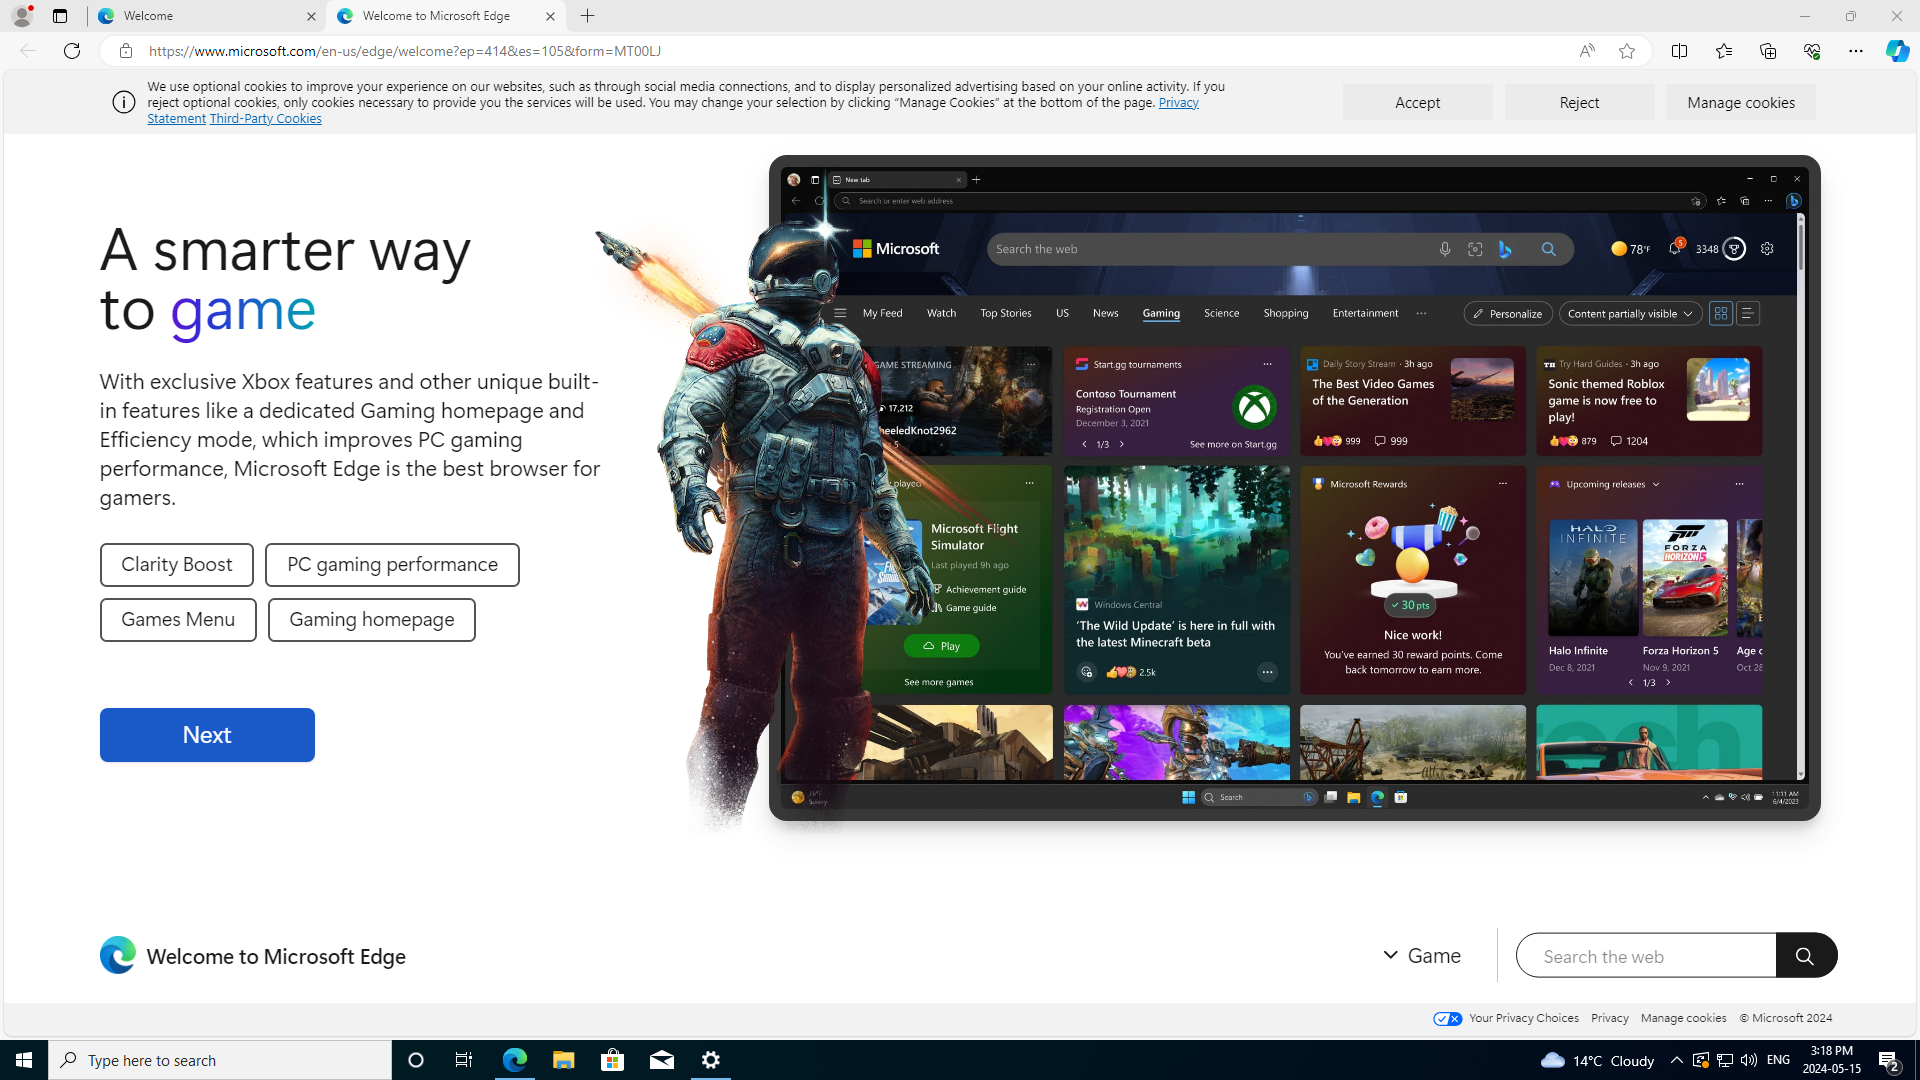Viewport: 1920px width, 1080px height.
Task: Show hidden system tray icons
Action: (x=1676, y=1060)
